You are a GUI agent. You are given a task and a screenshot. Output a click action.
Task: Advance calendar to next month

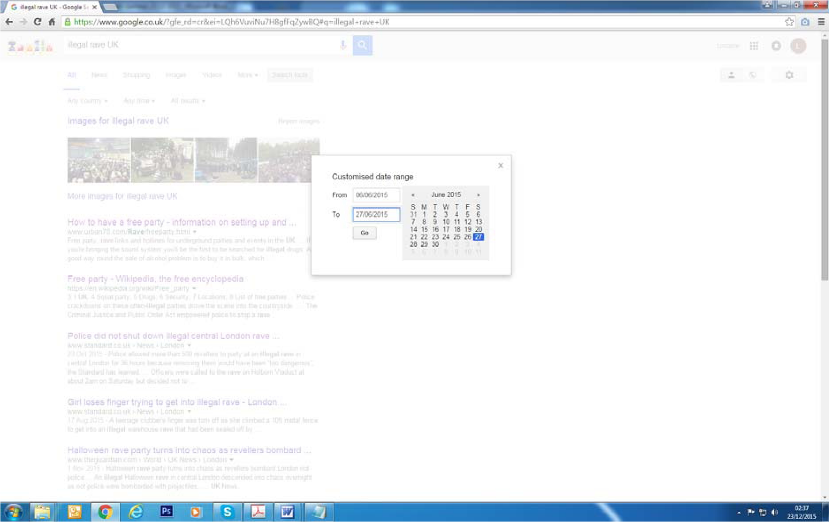[x=478, y=195]
